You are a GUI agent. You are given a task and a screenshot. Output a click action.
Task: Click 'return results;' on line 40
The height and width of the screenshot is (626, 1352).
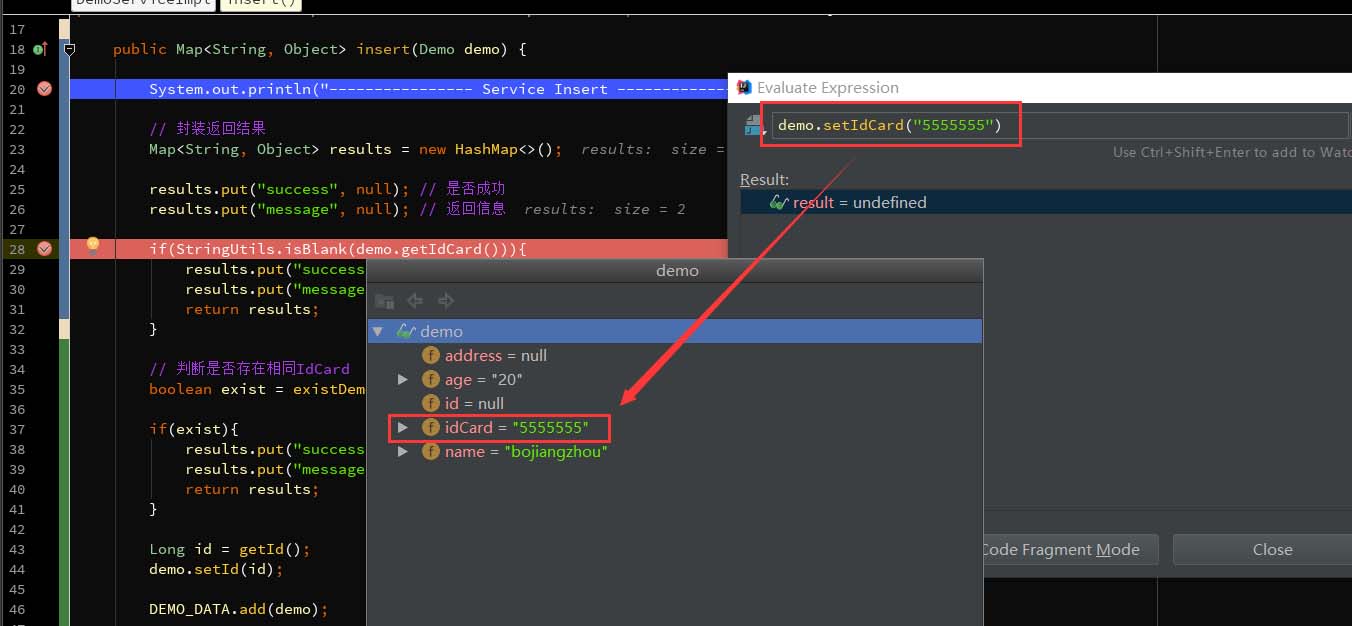pos(252,489)
